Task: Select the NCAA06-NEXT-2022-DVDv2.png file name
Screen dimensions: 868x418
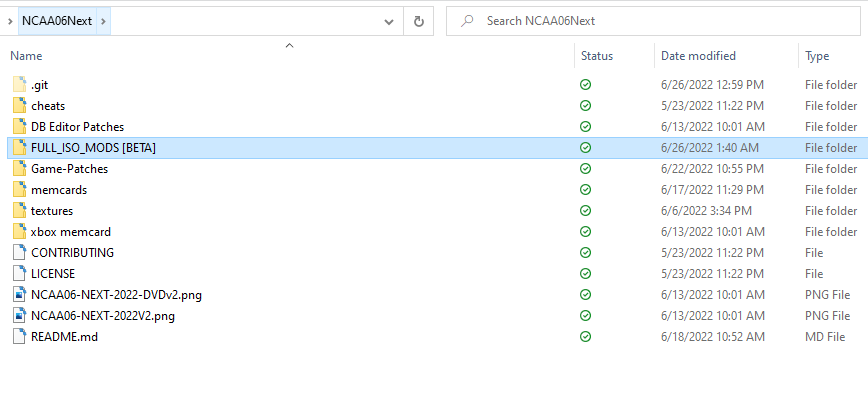Action: point(116,295)
